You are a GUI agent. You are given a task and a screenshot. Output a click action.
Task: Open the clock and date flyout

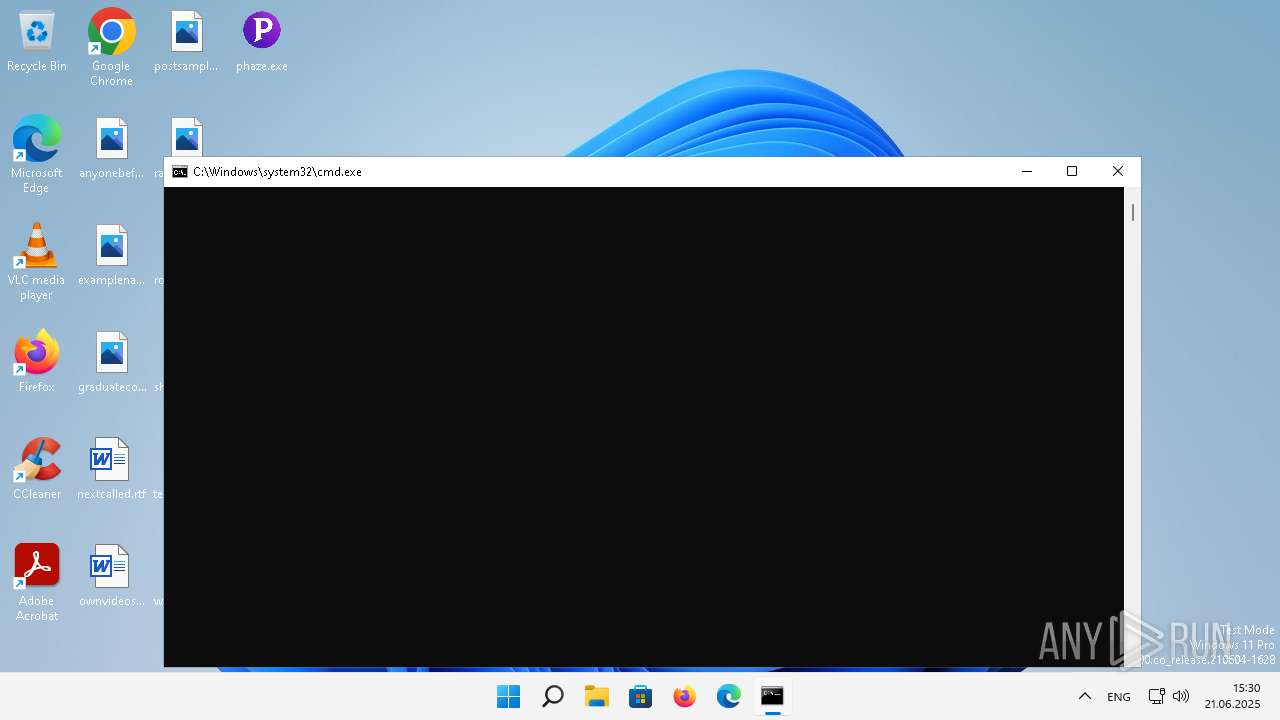[x=1232, y=696]
